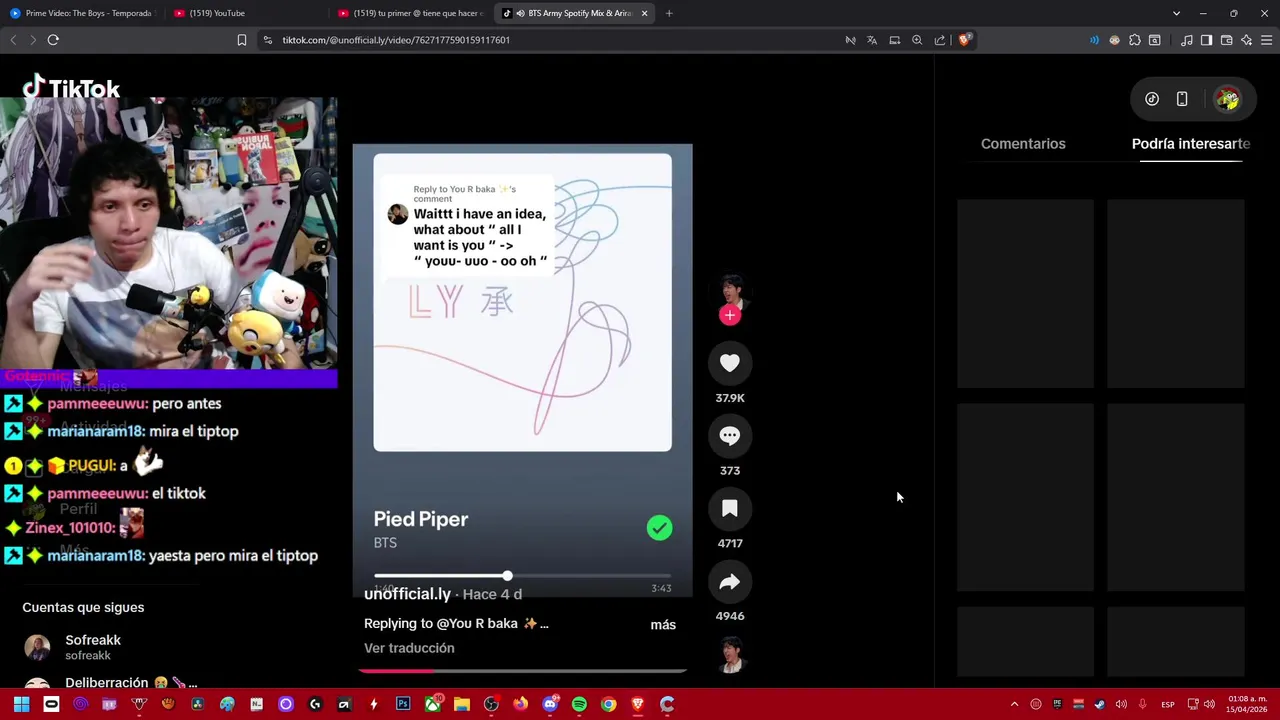Open the tab search dropdown chevron
The image size is (1280, 720).
pos(1176,13)
